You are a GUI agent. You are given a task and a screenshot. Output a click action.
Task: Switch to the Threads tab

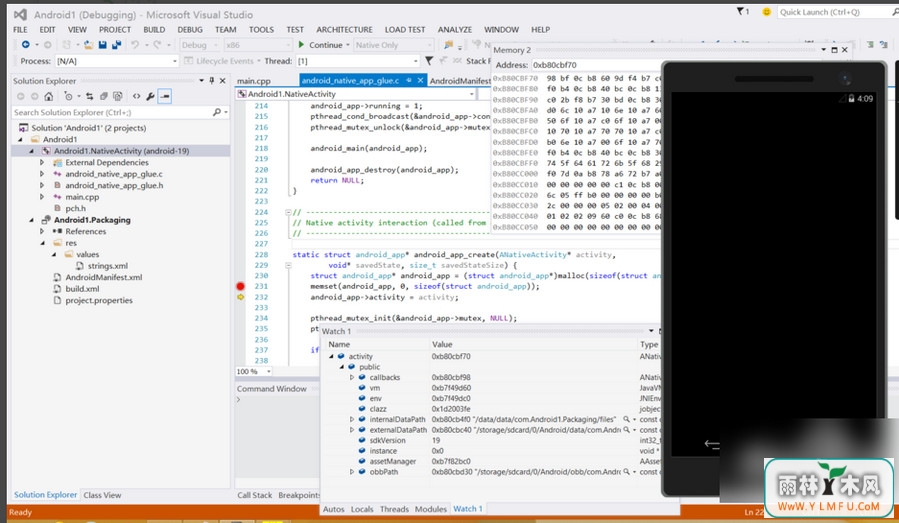click(x=394, y=509)
